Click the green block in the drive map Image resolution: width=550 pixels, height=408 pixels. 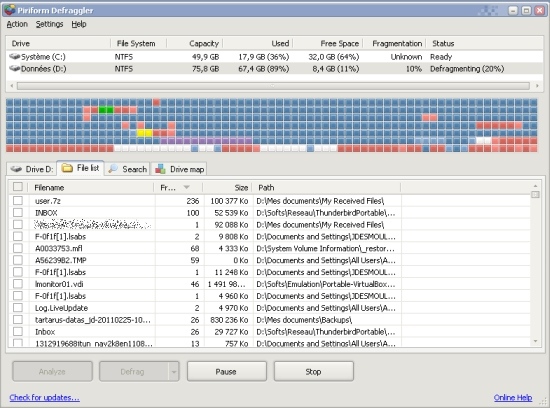pos(106,110)
